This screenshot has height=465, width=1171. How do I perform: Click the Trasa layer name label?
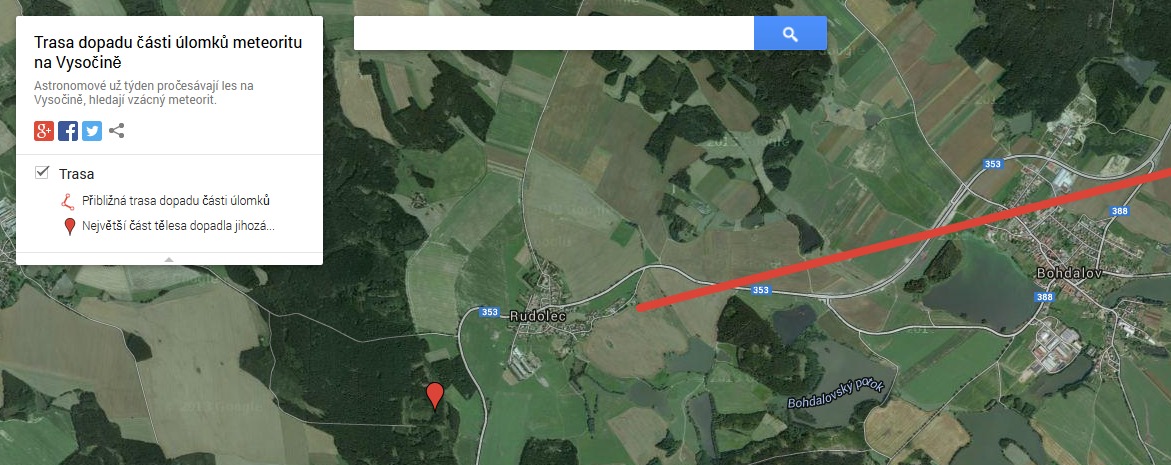pyautogui.click(x=77, y=174)
